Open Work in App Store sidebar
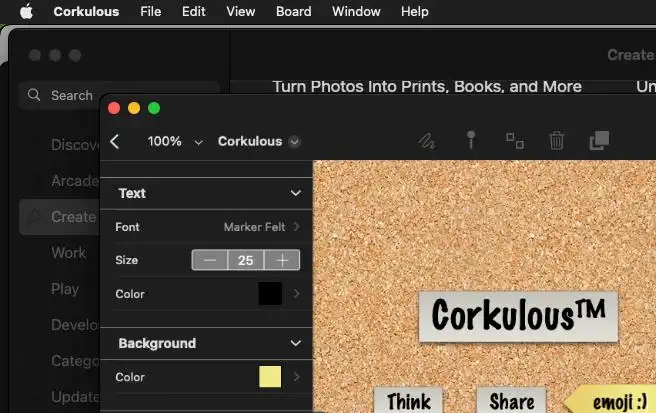The image size is (656, 413). click(x=69, y=253)
